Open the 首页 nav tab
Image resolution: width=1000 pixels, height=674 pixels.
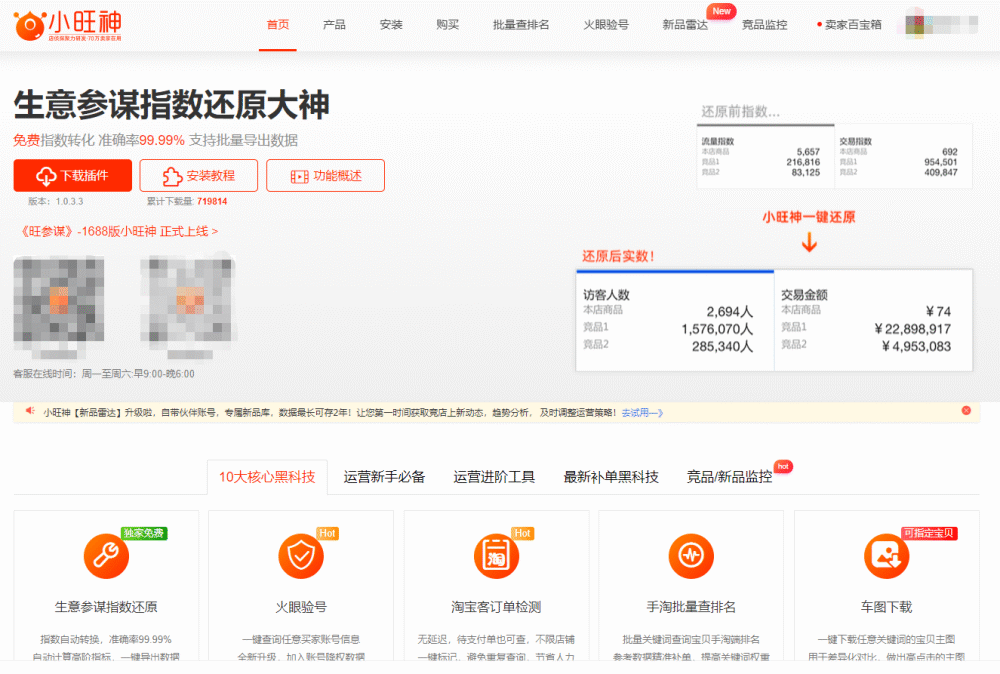pos(277,25)
